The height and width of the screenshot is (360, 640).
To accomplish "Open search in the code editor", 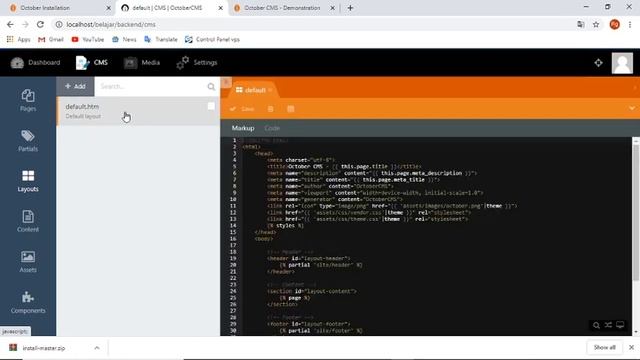I will pos(596,325).
